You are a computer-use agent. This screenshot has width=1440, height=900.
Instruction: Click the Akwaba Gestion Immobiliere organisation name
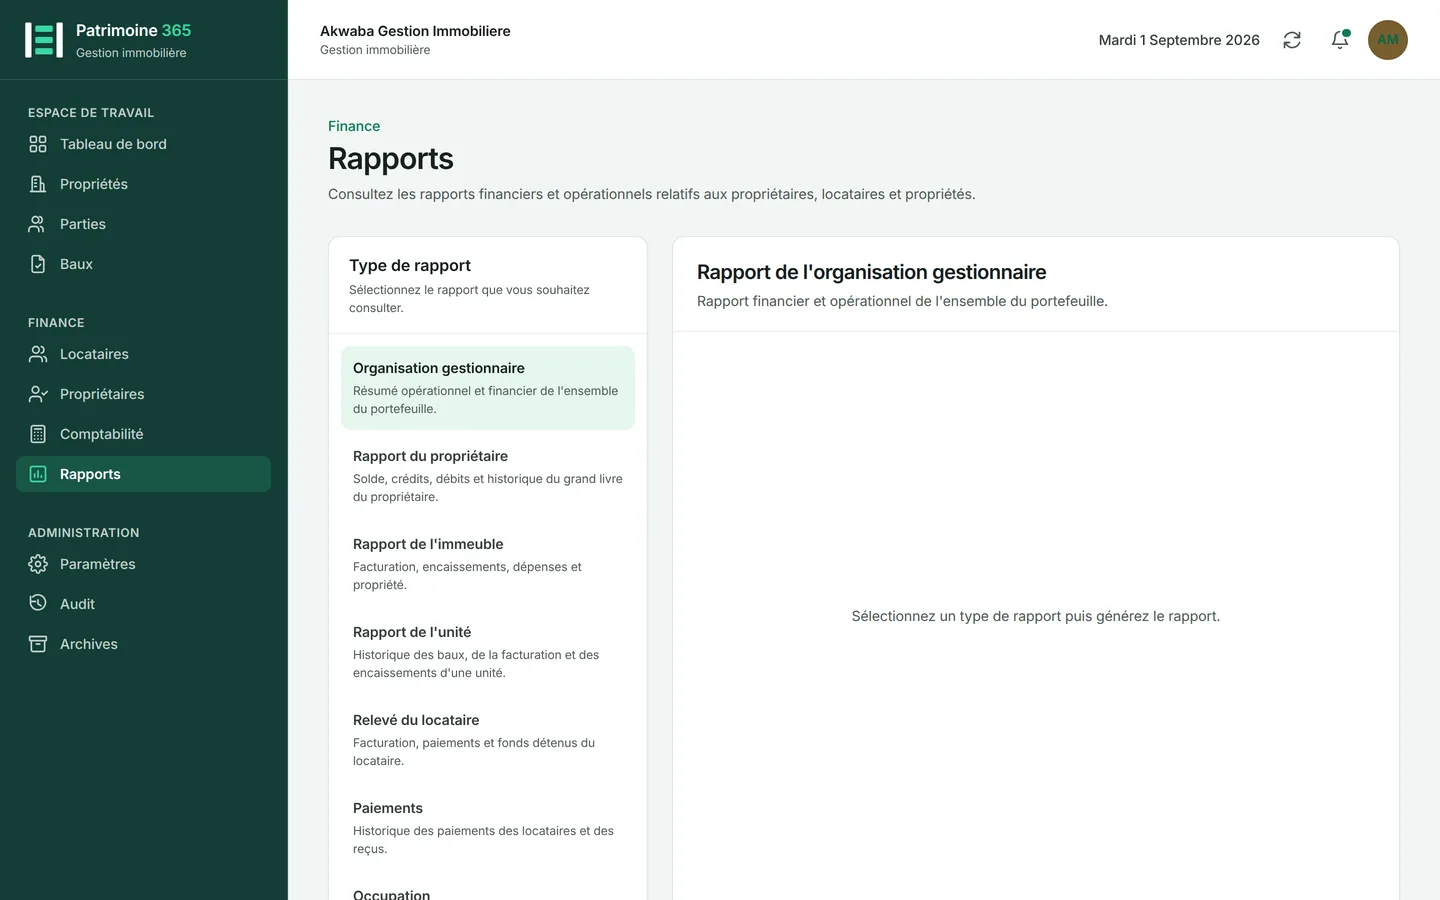[415, 31]
